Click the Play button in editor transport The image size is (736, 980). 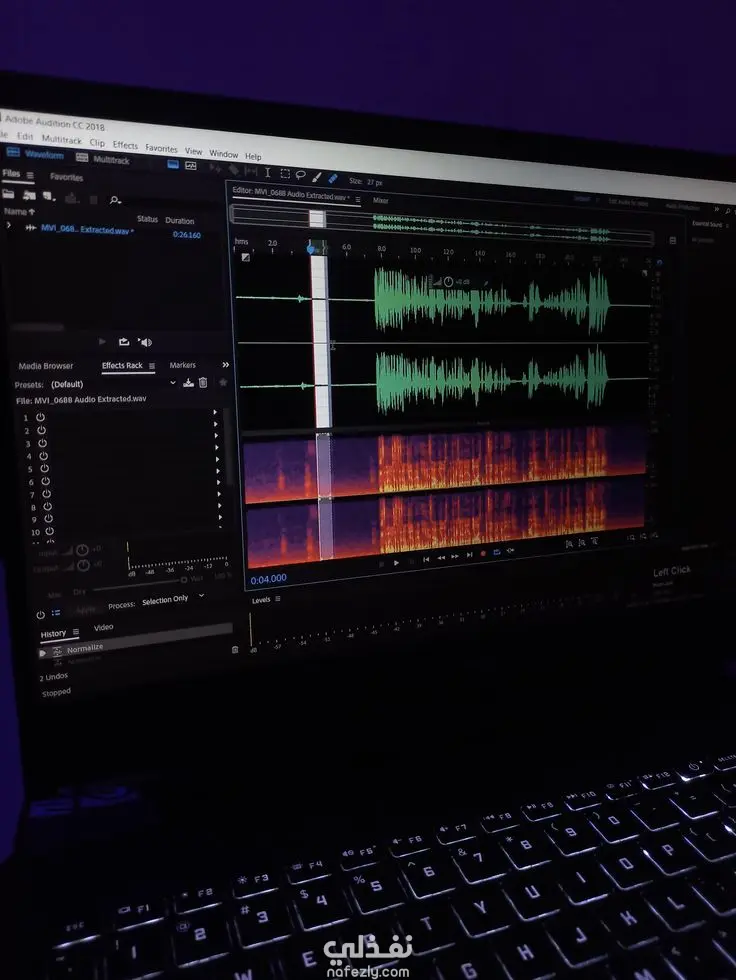coord(396,562)
